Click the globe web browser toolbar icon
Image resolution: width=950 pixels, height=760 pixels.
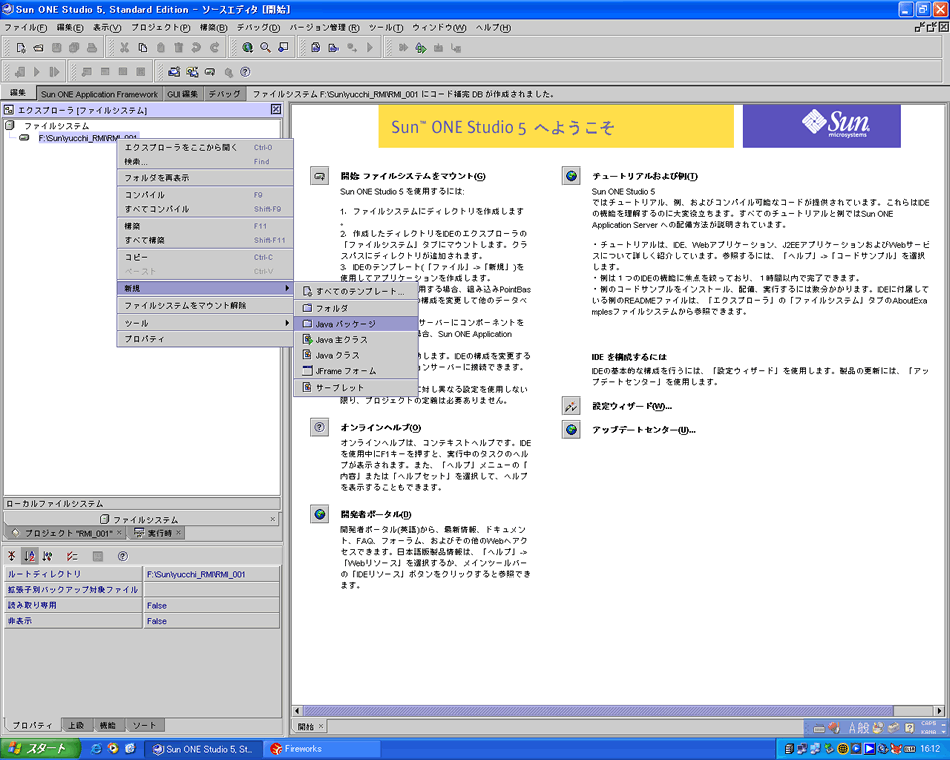[x=247, y=48]
